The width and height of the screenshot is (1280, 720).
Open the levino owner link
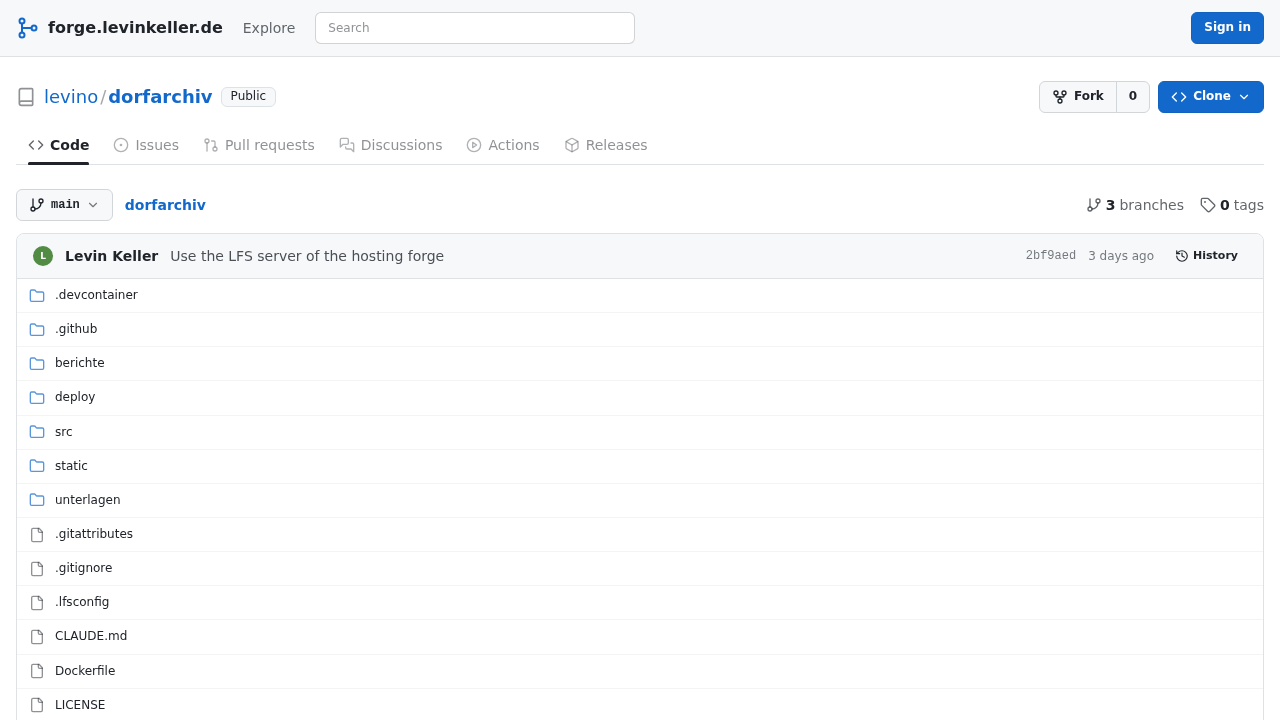point(71,97)
